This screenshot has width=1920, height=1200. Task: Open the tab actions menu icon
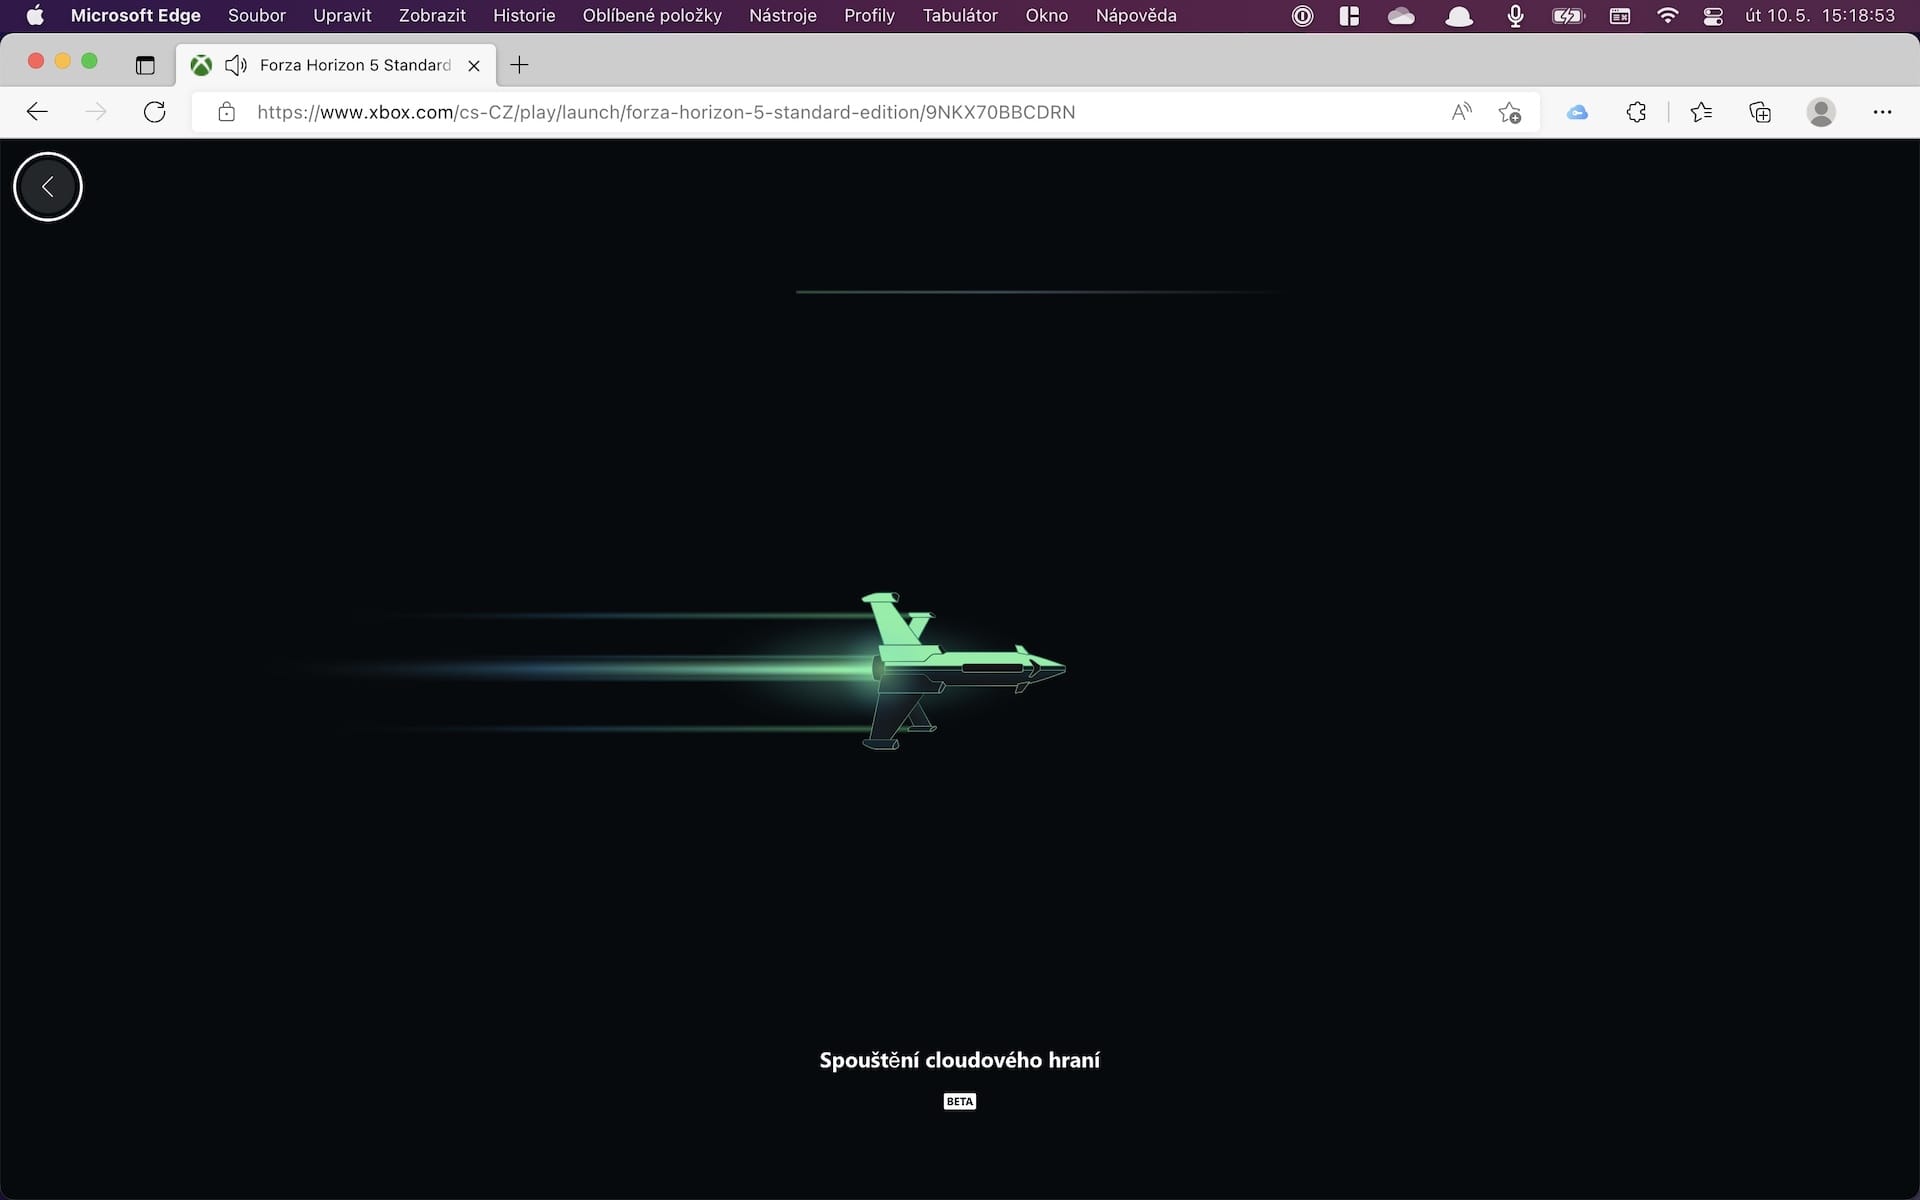pyautogui.click(x=145, y=65)
